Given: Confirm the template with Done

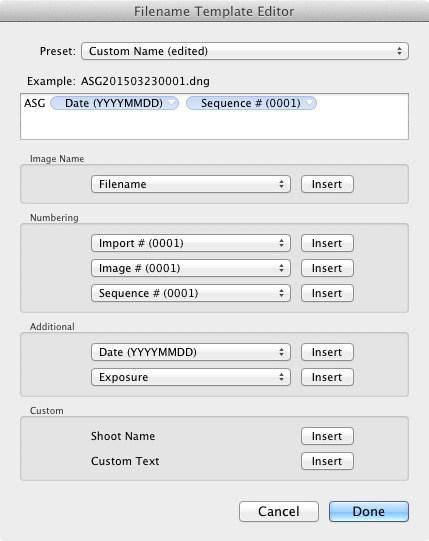Looking at the screenshot, I should click(369, 511).
